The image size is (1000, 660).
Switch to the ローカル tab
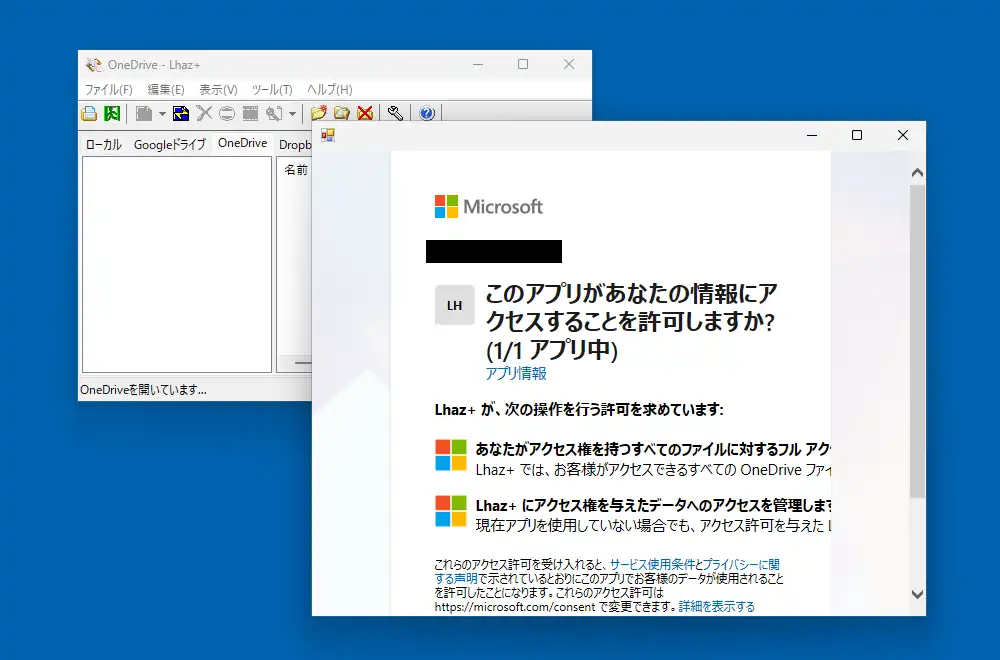(x=103, y=144)
